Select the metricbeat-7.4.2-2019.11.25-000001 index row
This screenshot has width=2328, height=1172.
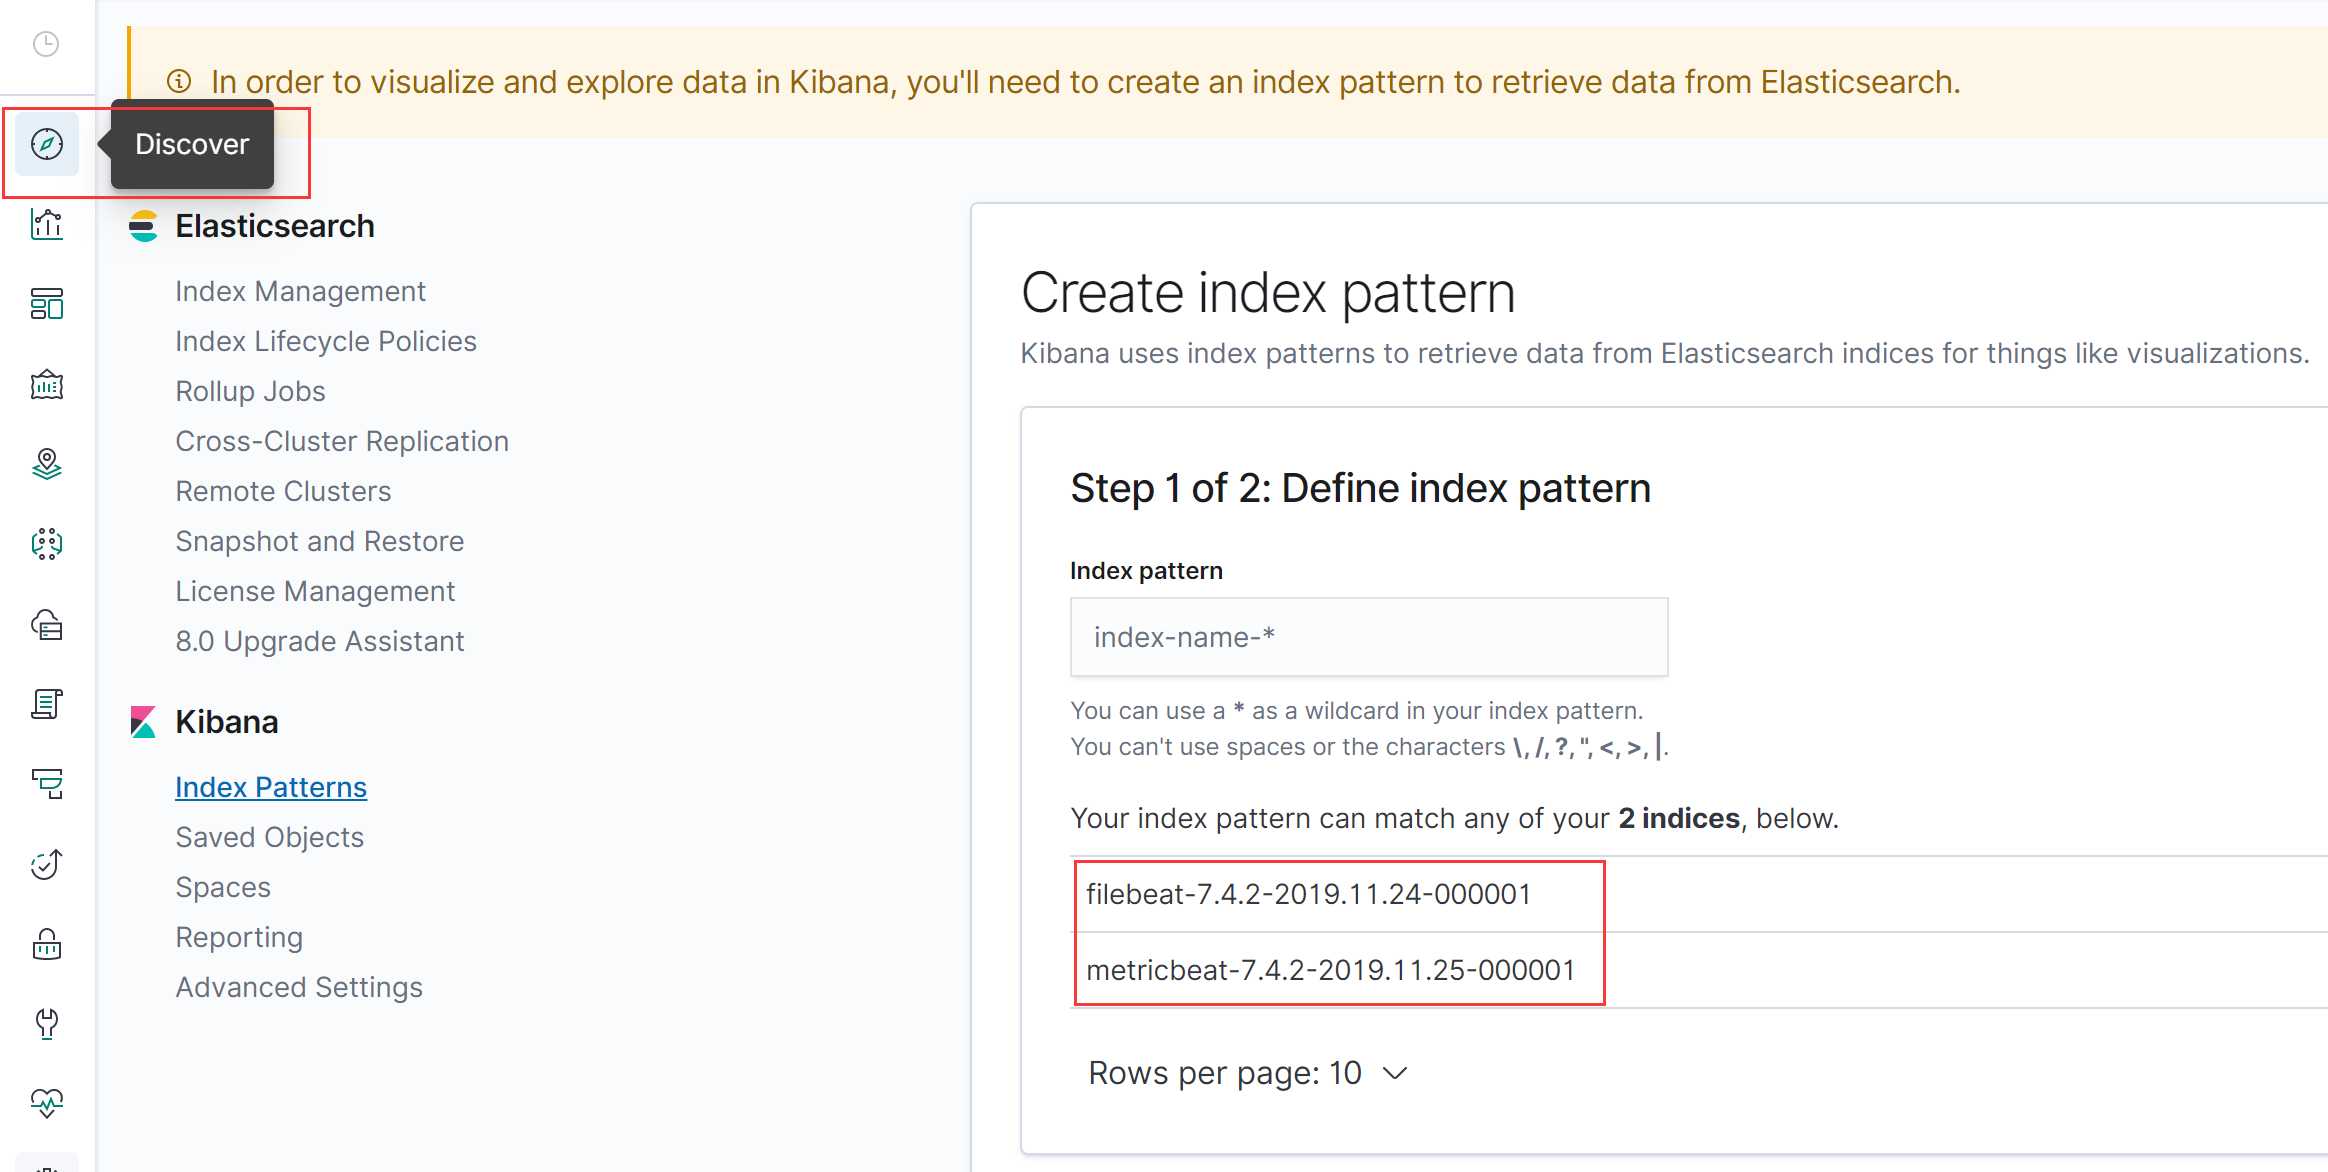(x=1699, y=970)
